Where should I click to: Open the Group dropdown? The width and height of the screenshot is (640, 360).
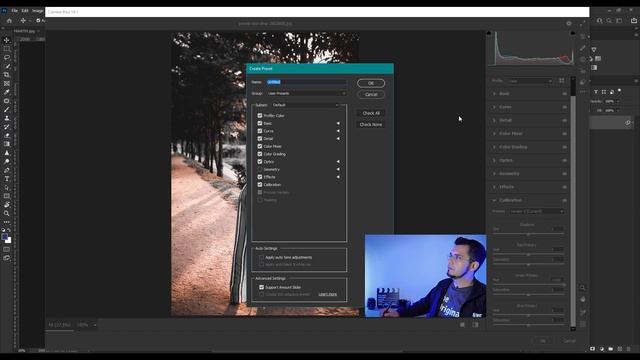click(306, 93)
